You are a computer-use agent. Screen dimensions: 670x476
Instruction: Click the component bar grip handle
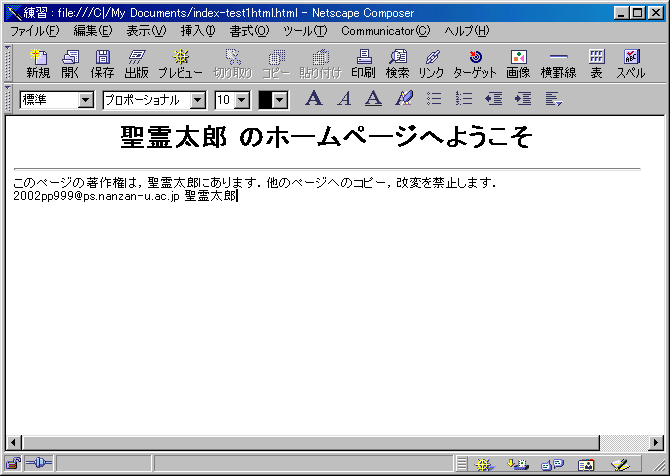pos(461,464)
